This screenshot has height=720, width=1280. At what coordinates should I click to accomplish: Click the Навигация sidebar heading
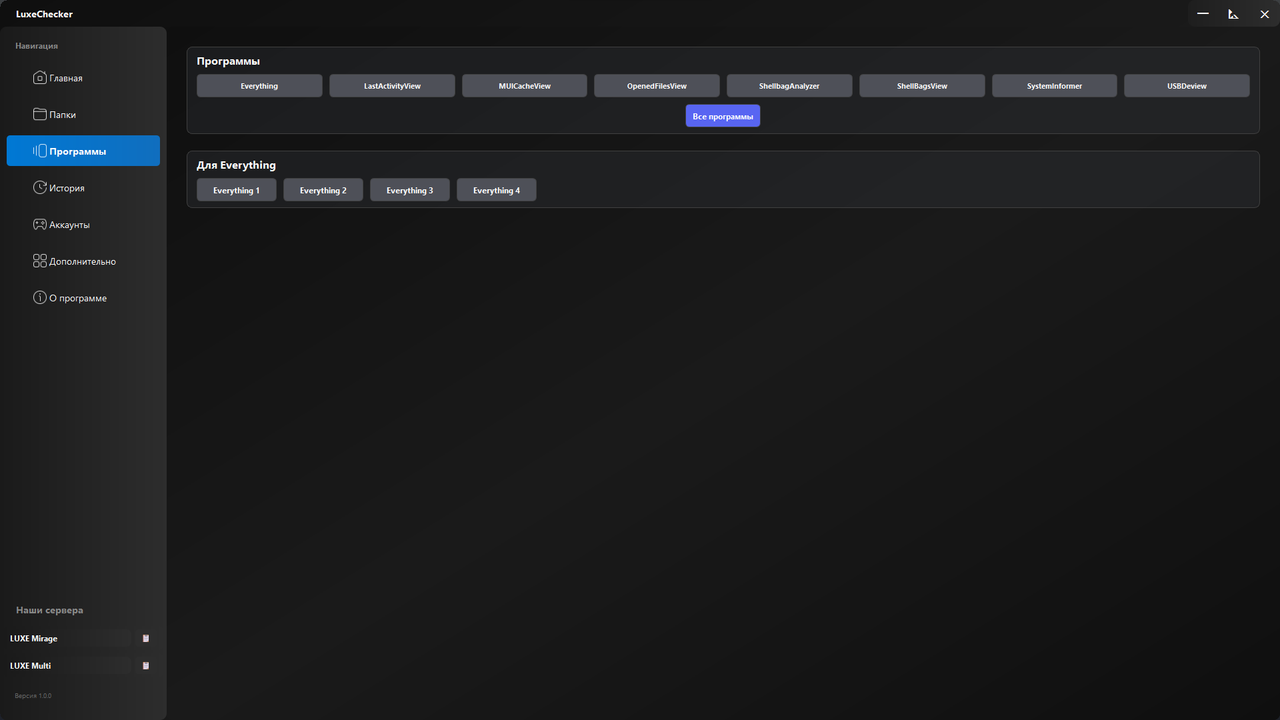(37, 46)
